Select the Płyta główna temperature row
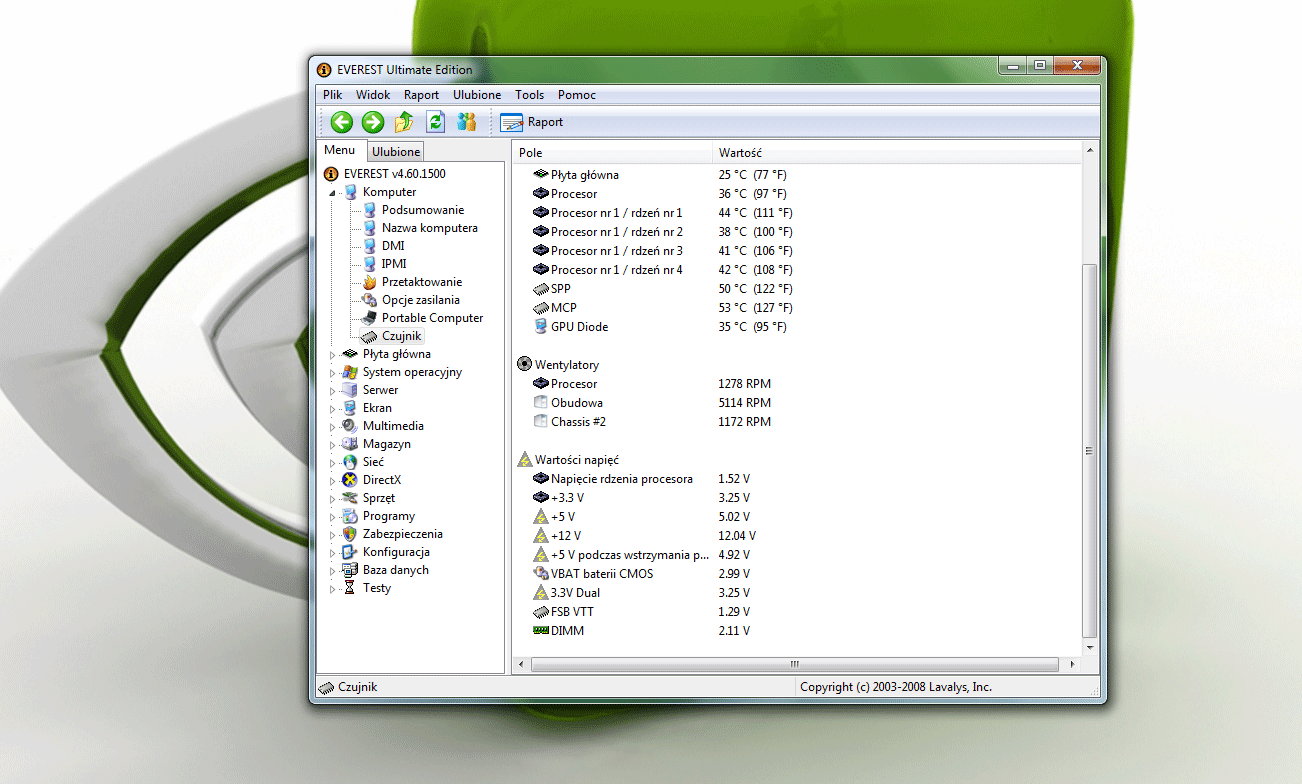The image size is (1302, 784). 797,175
